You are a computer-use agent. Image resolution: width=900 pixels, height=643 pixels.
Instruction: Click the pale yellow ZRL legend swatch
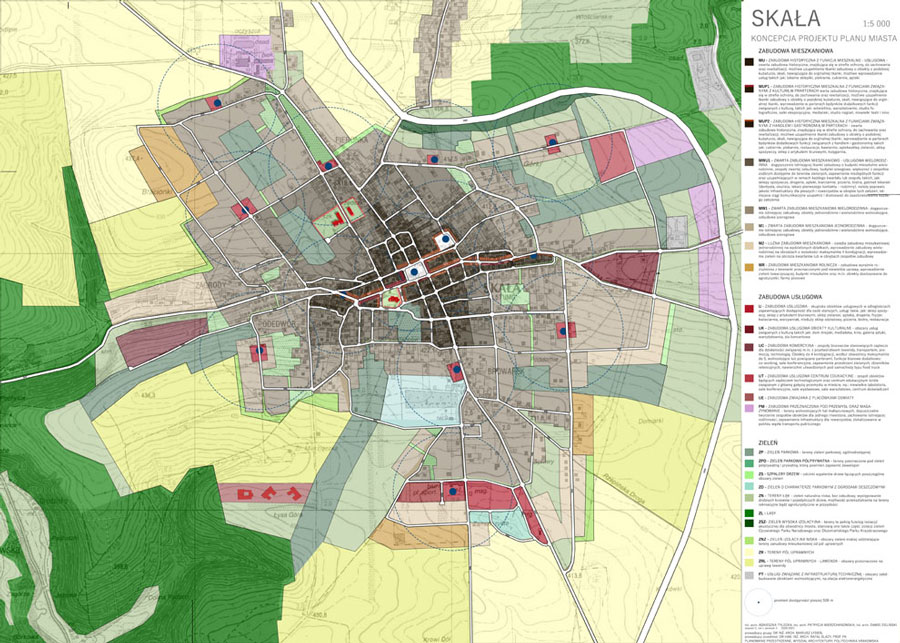click(x=749, y=562)
